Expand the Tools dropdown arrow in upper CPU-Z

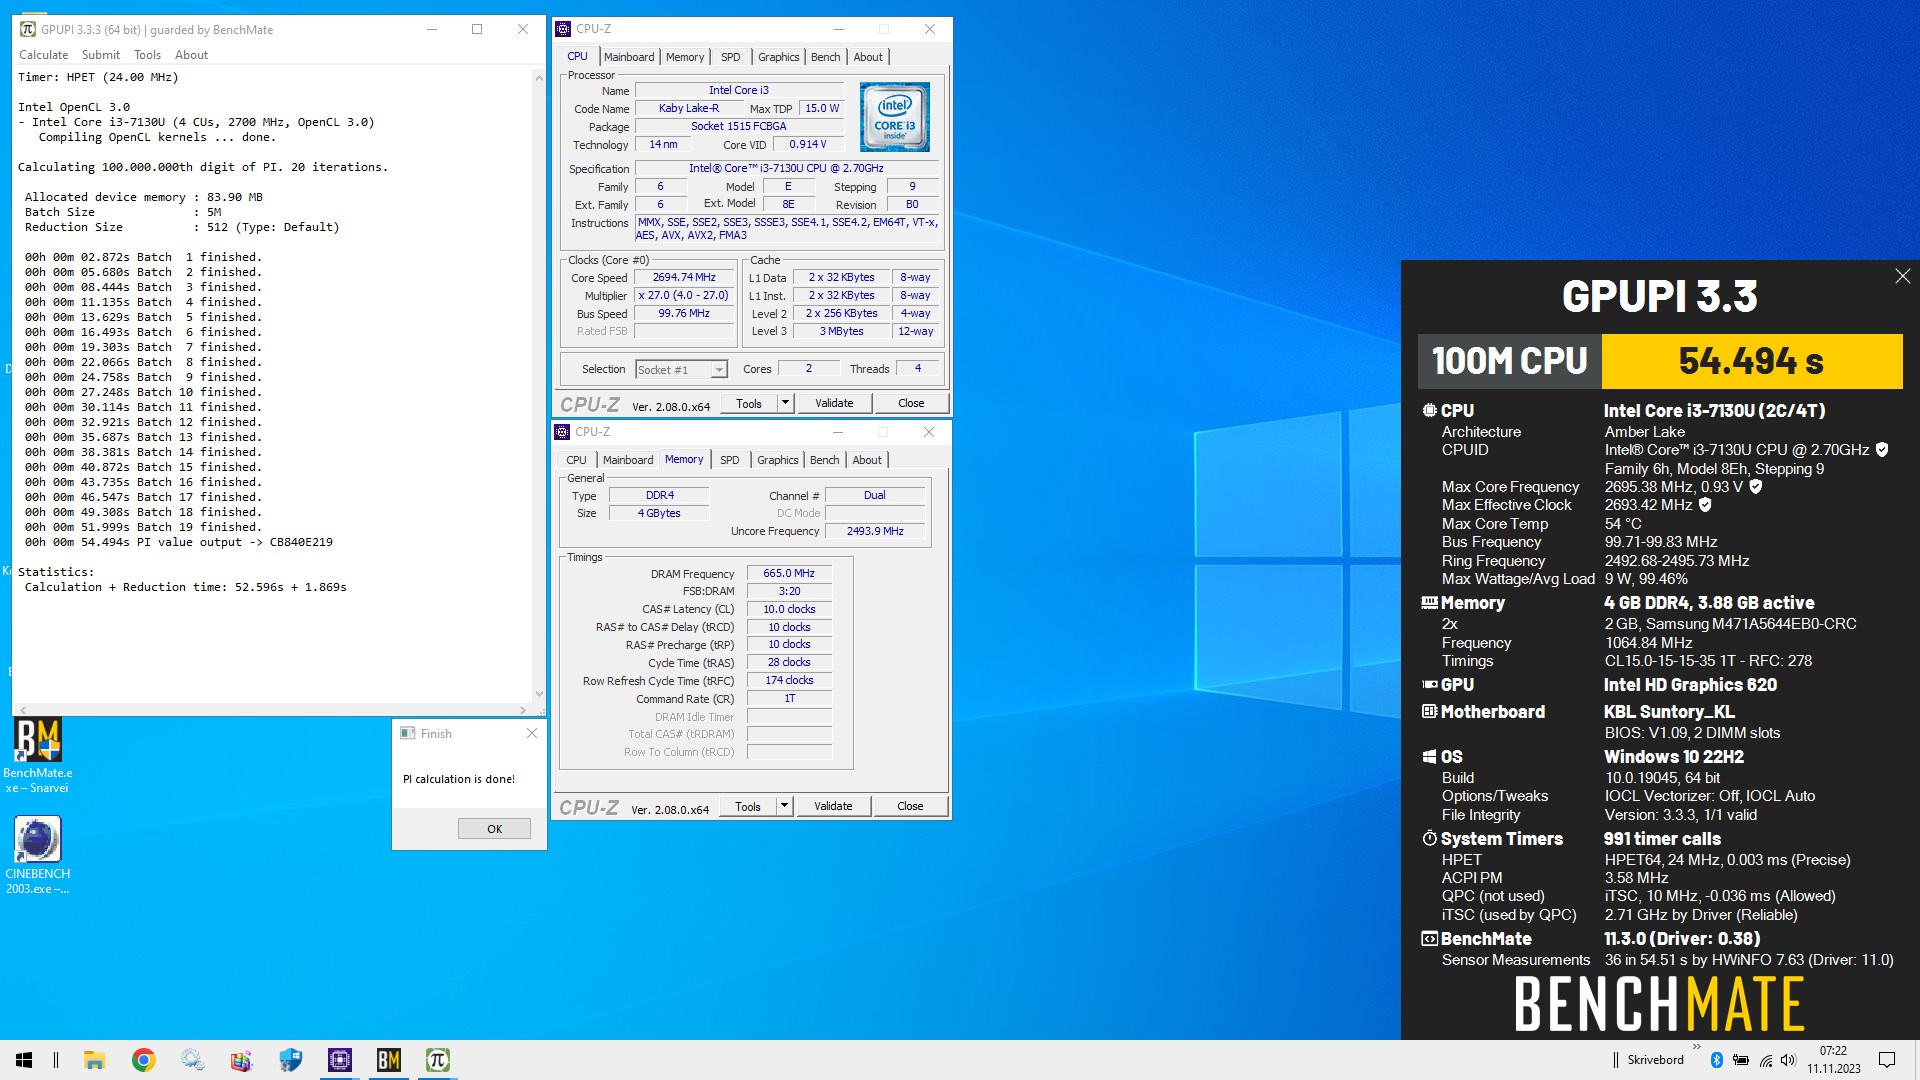pos(786,403)
